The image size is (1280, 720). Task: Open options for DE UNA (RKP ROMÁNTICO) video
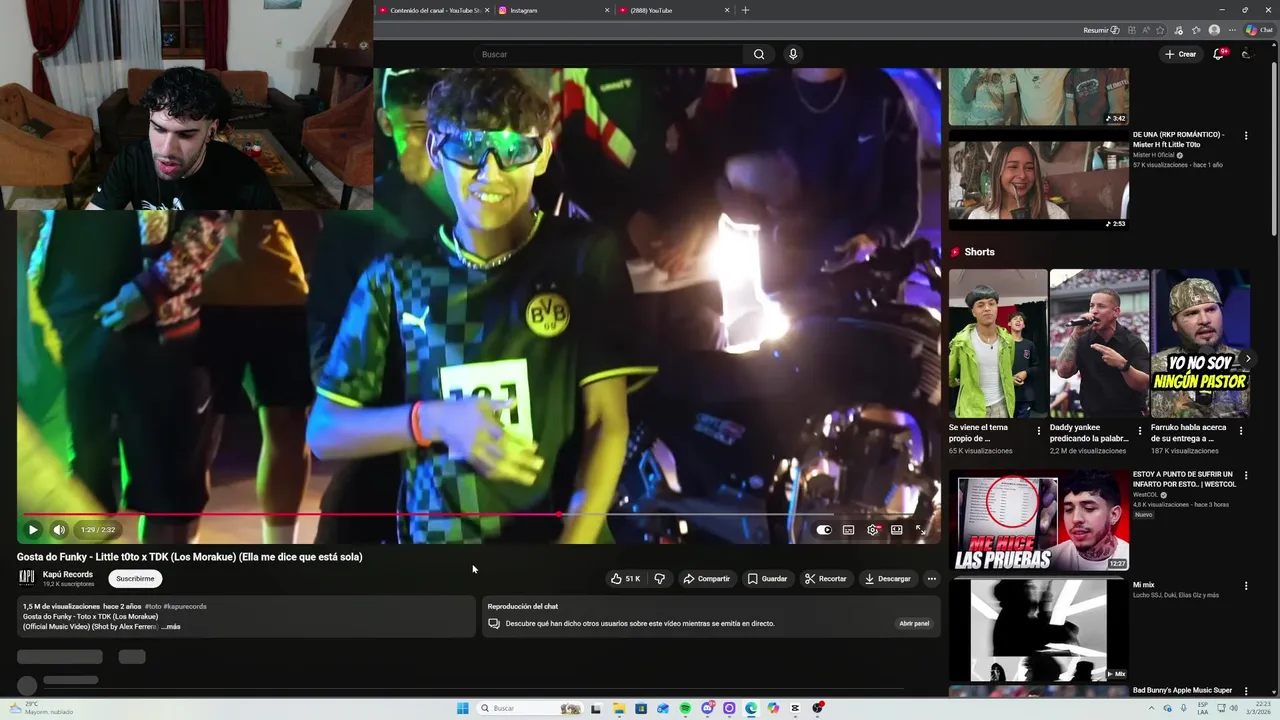pyautogui.click(x=1246, y=135)
